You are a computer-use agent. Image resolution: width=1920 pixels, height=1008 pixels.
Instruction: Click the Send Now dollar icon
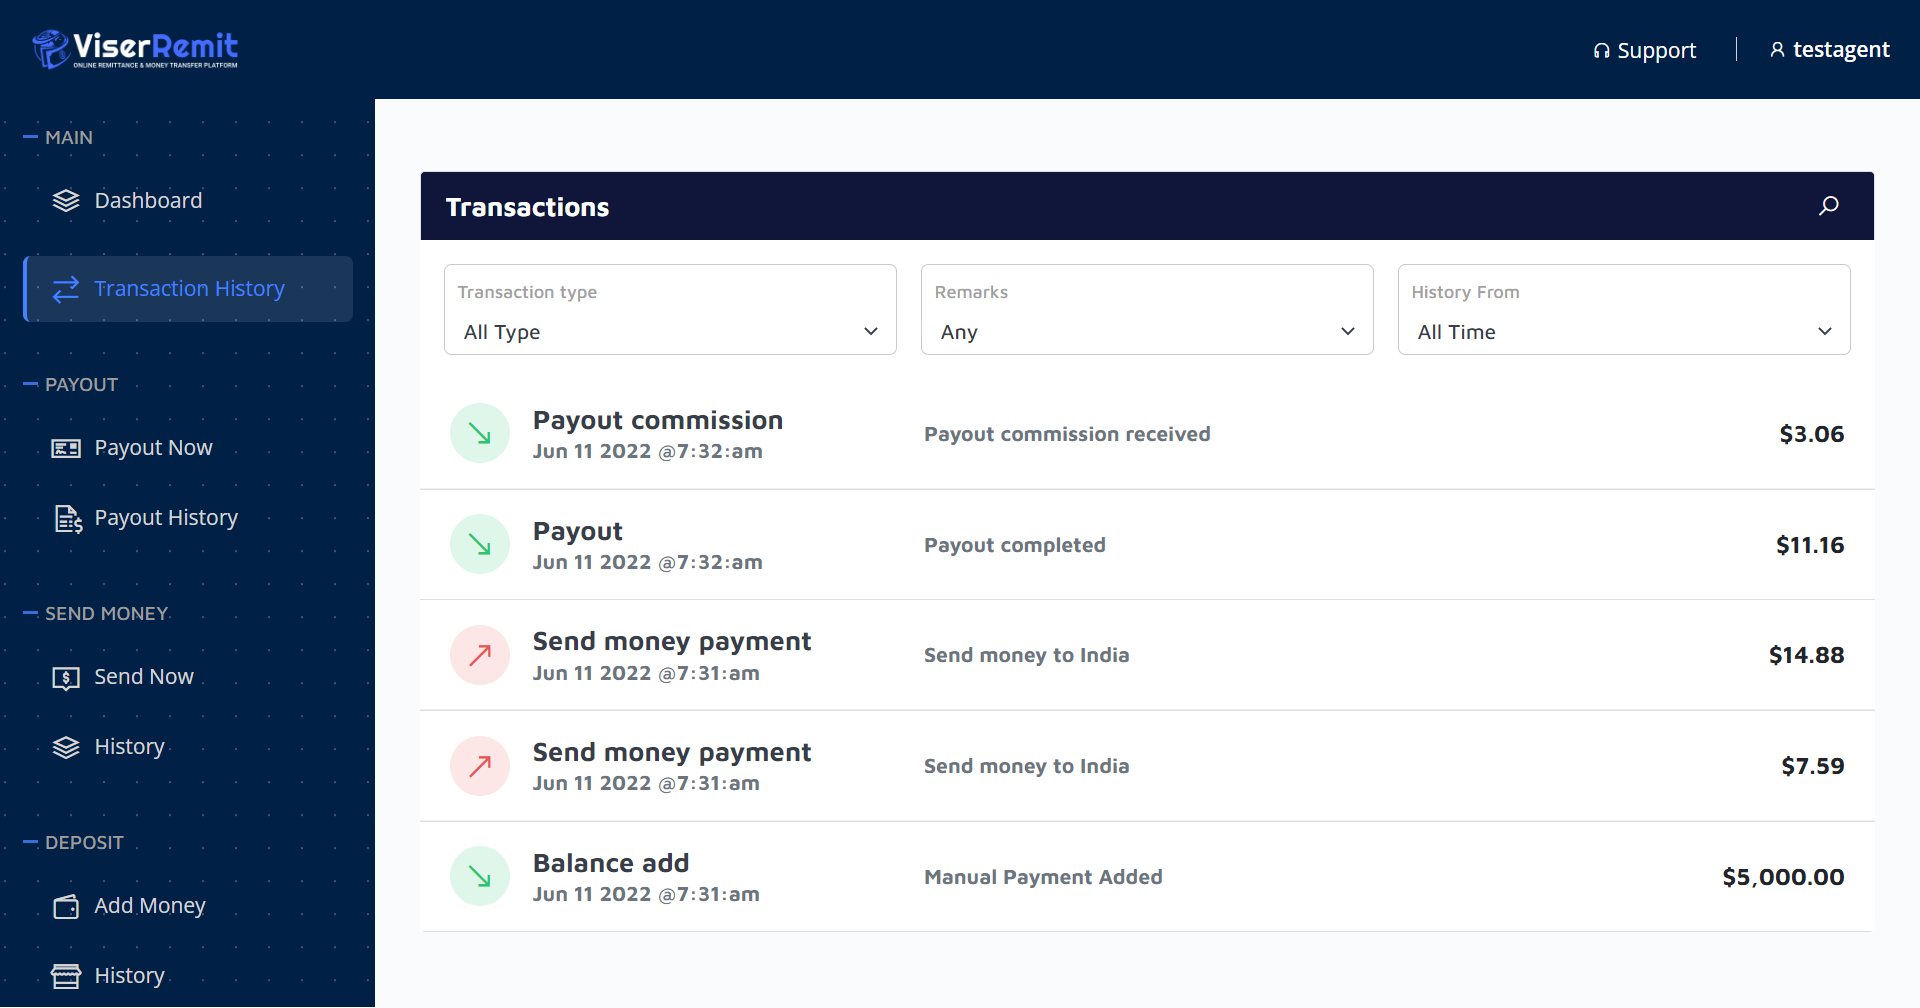[66, 678]
